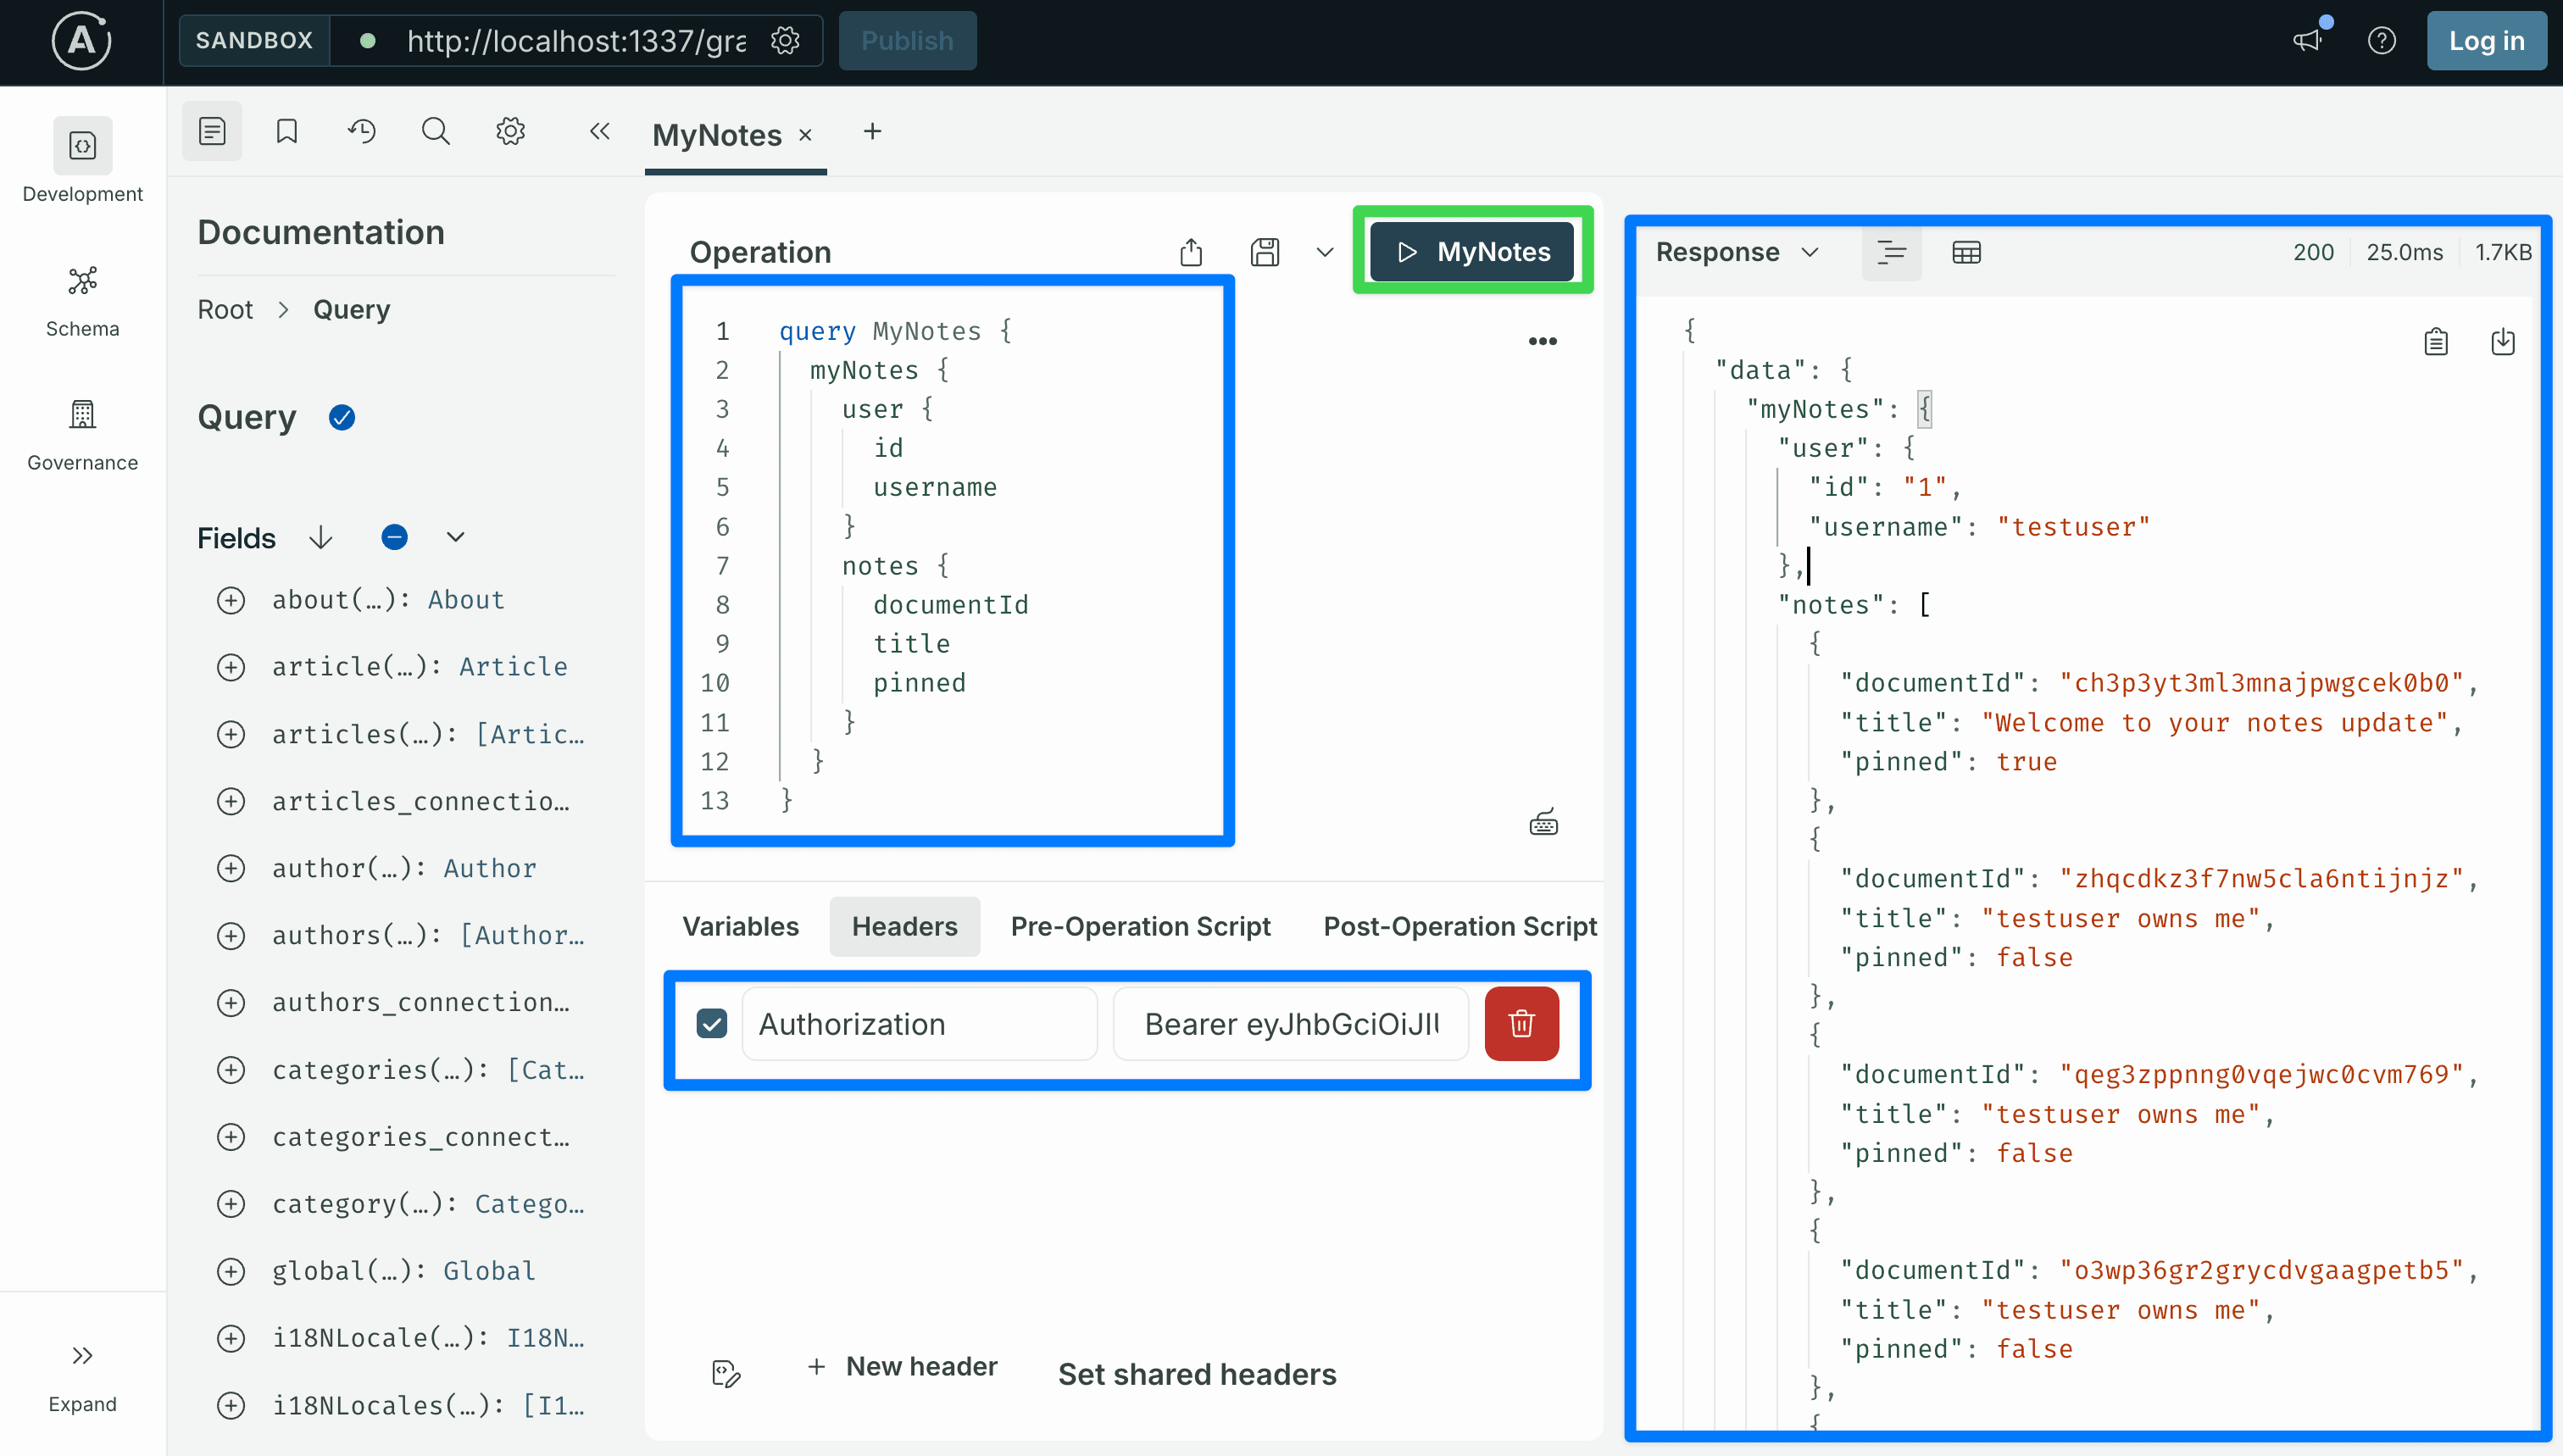Open the save operation dropdown chevron
This screenshot has width=2563, height=1456.
tap(1324, 252)
